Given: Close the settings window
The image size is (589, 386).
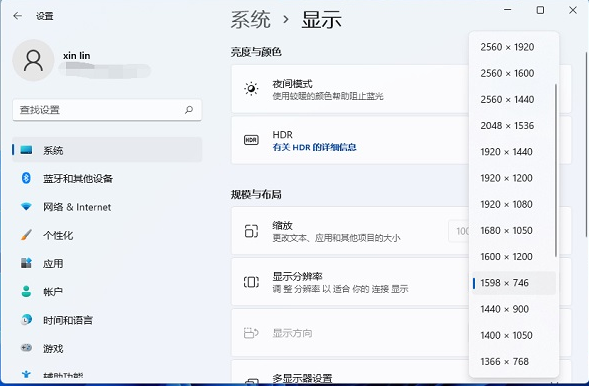Looking at the screenshot, I should [573, 10].
